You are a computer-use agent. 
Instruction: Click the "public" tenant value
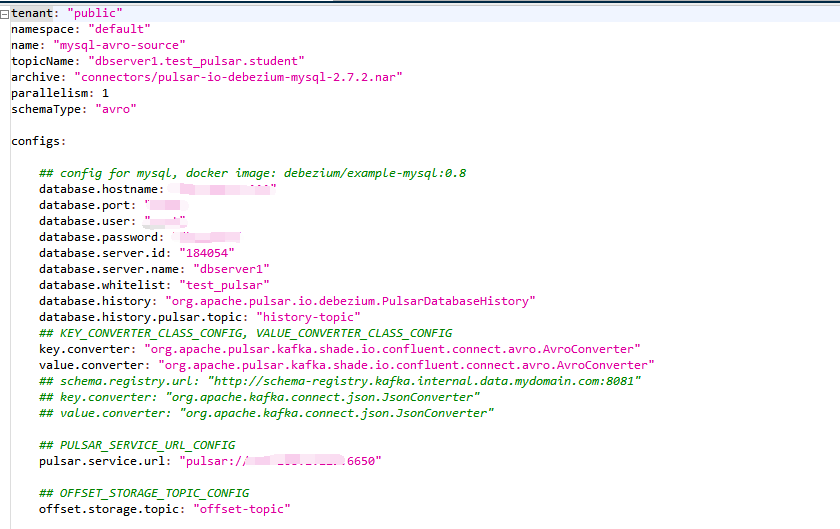coord(95,13)
